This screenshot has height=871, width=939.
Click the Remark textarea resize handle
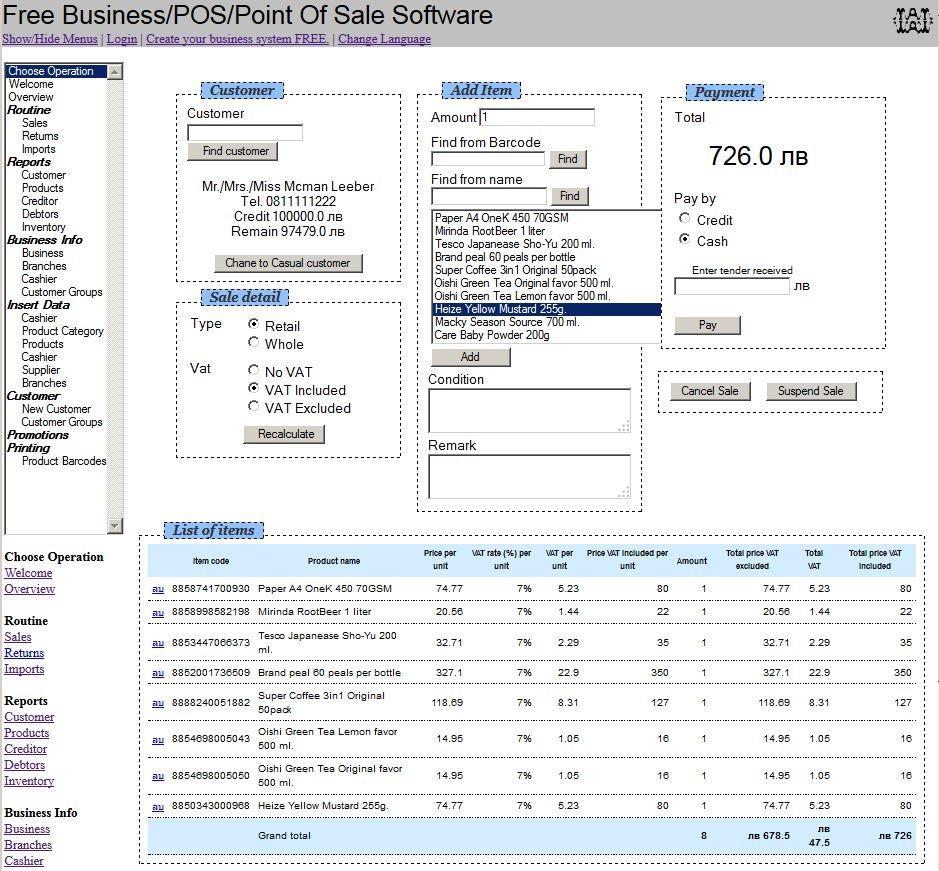point(624,492)
